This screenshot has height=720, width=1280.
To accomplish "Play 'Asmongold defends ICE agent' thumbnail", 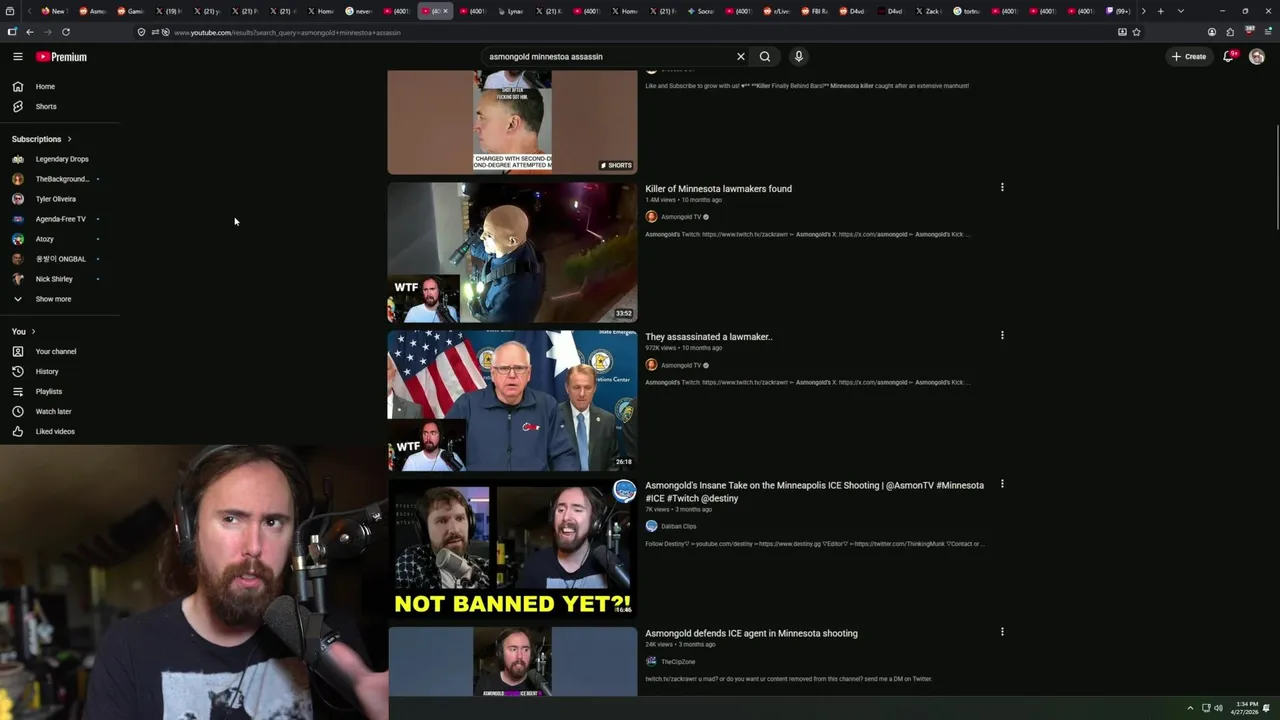I will [512, 661].
